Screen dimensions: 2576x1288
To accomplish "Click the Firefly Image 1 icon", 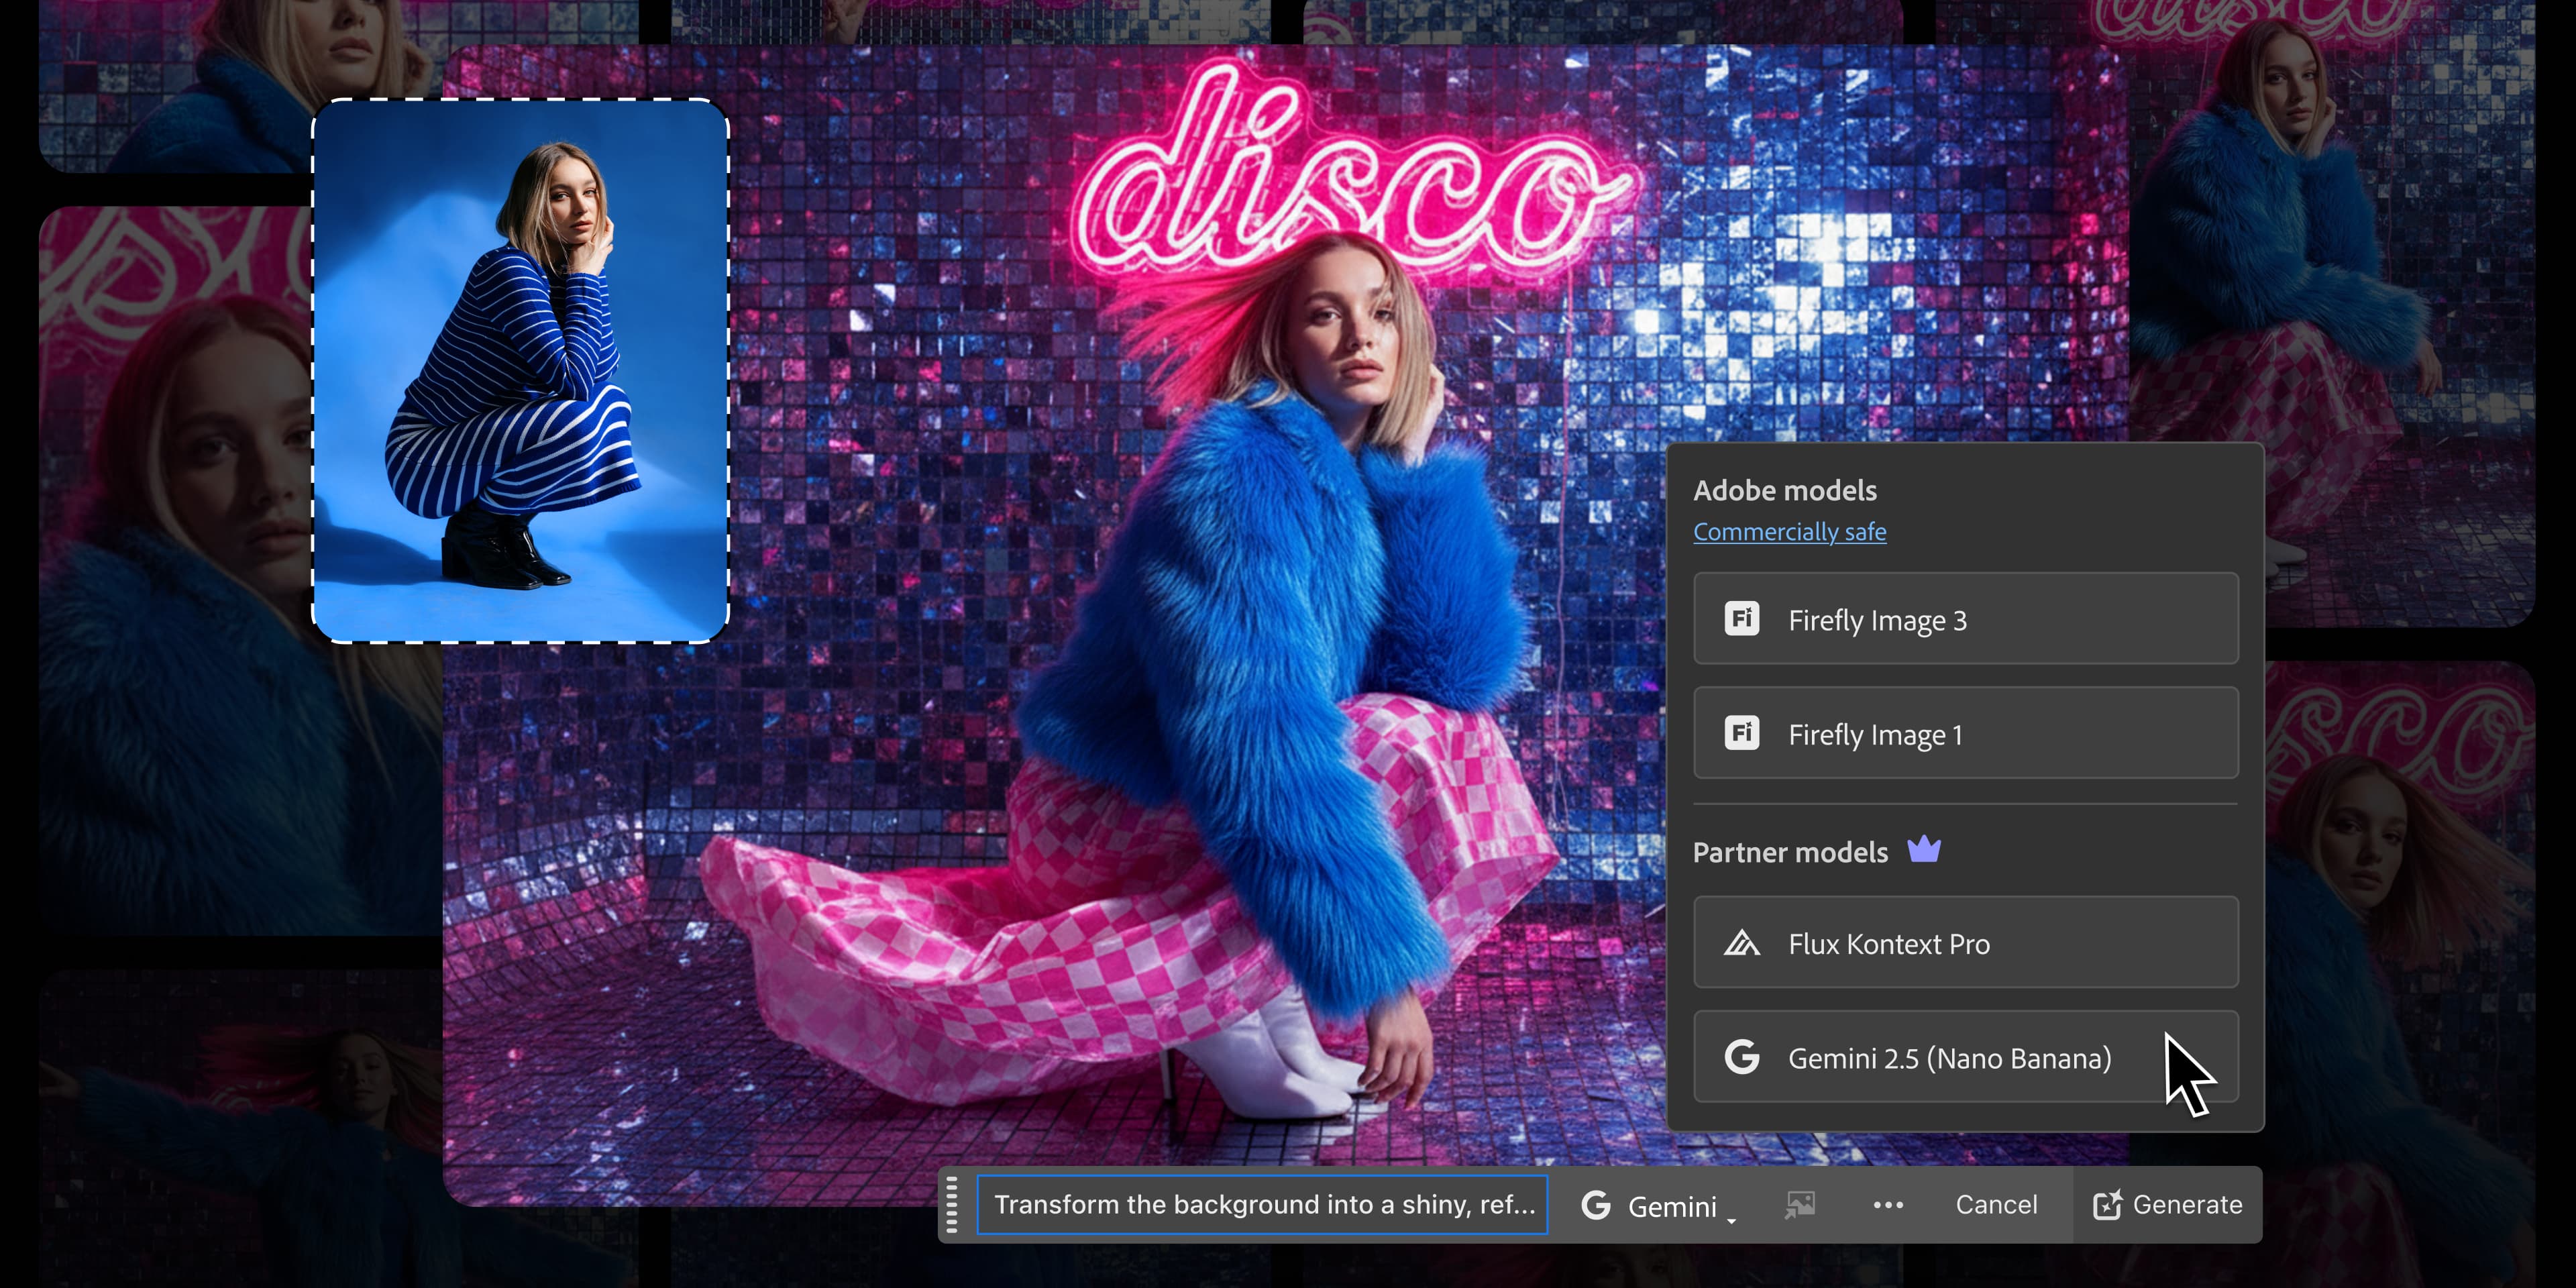I will click(1742, 733).
